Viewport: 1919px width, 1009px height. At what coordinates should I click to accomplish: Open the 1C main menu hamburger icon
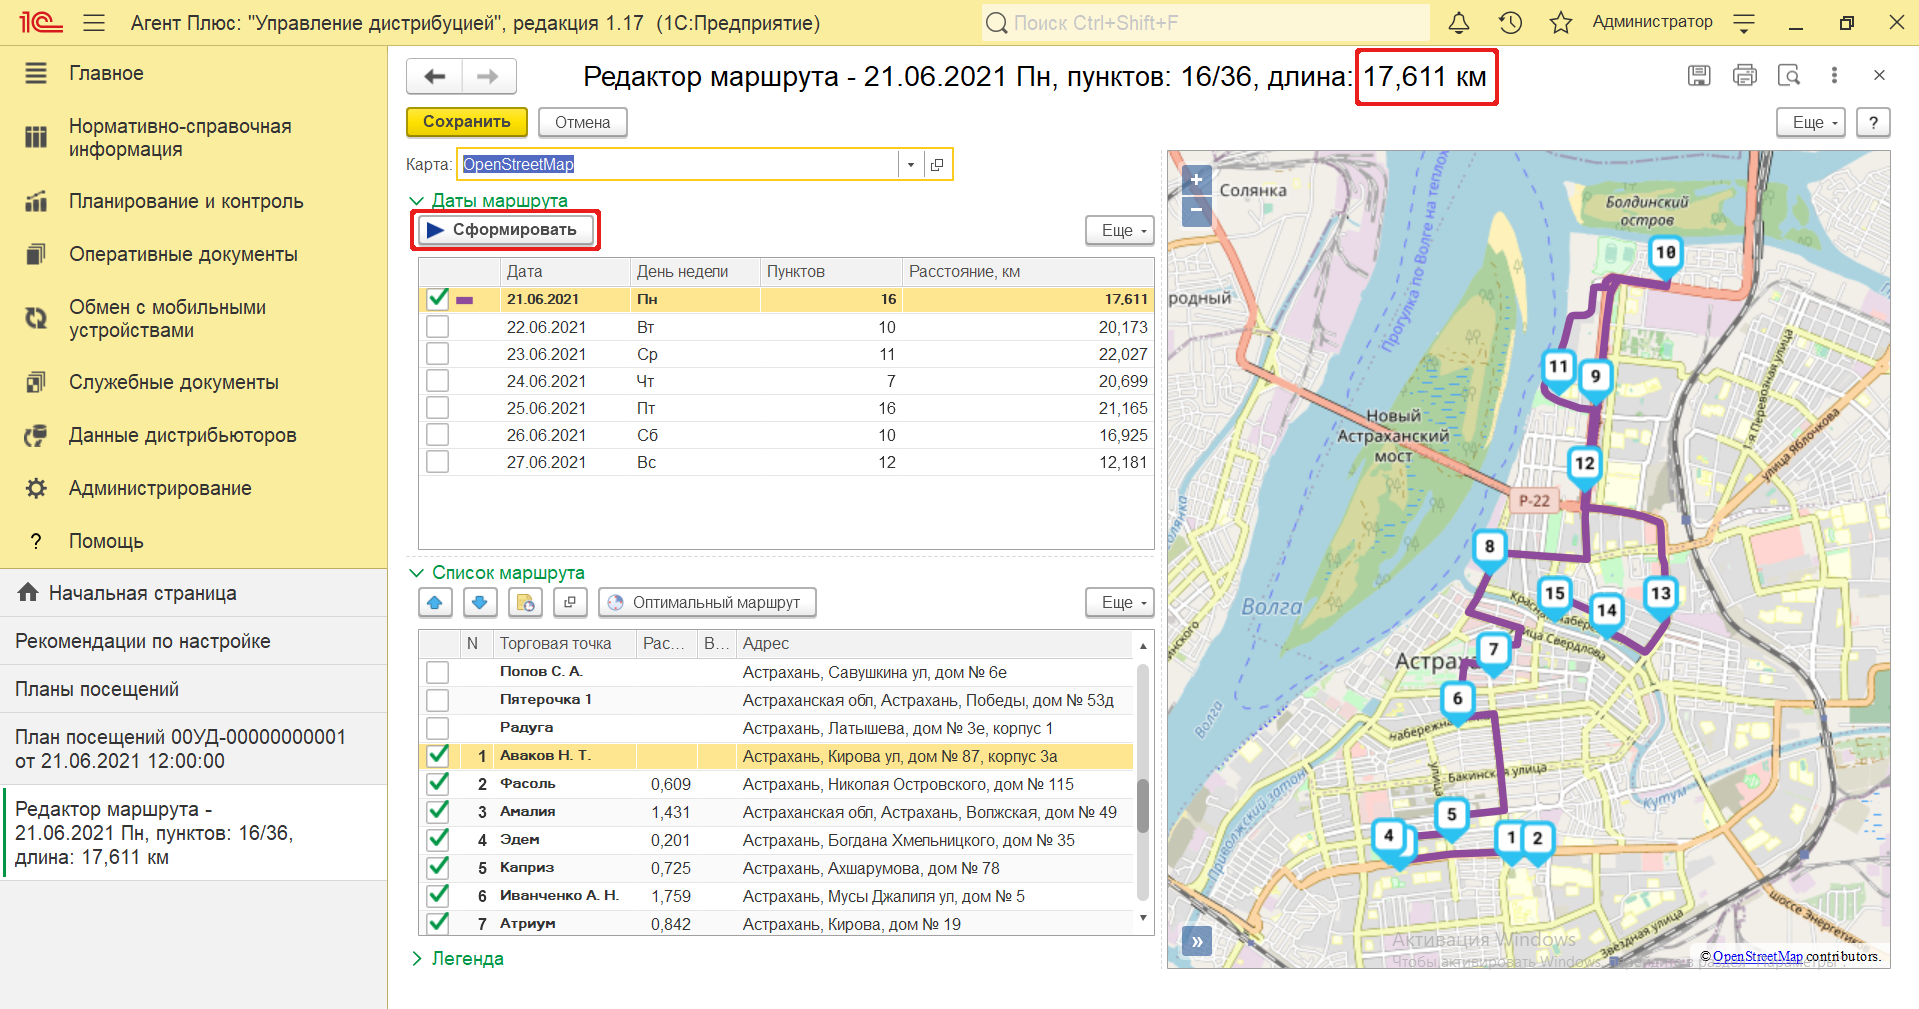94,22
